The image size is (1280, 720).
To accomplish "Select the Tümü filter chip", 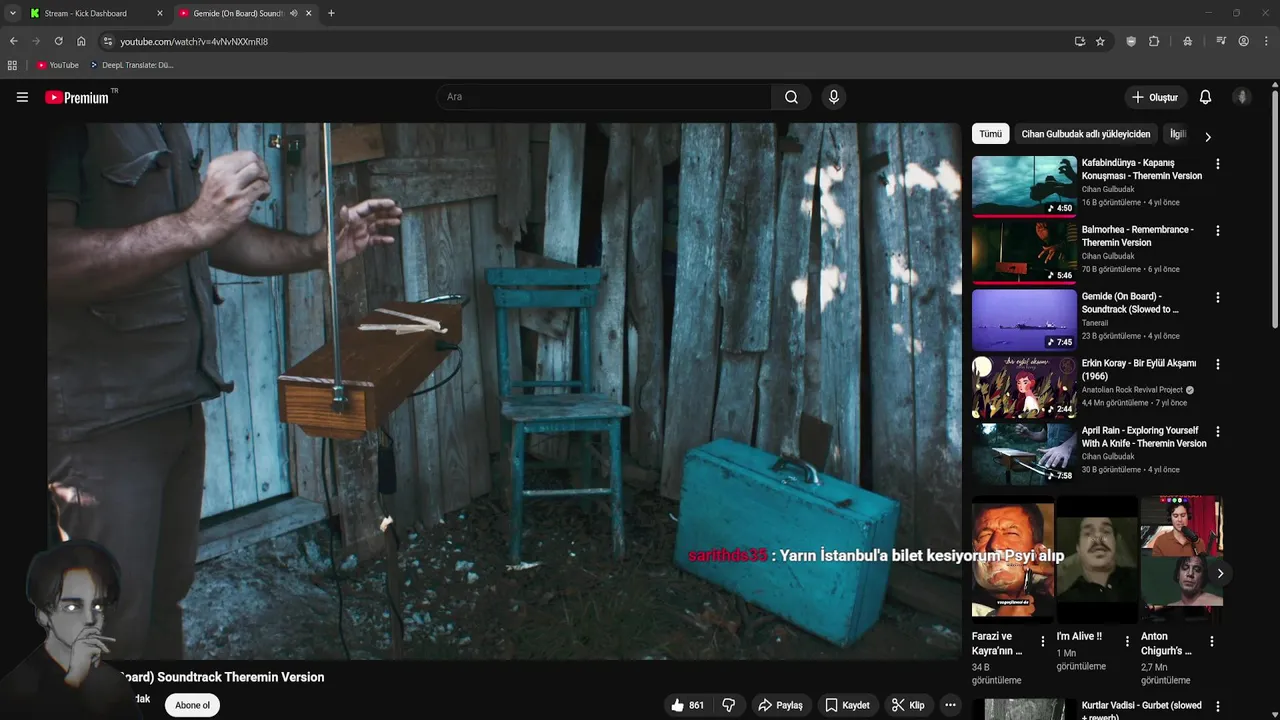I will click(x=990, y=134).
